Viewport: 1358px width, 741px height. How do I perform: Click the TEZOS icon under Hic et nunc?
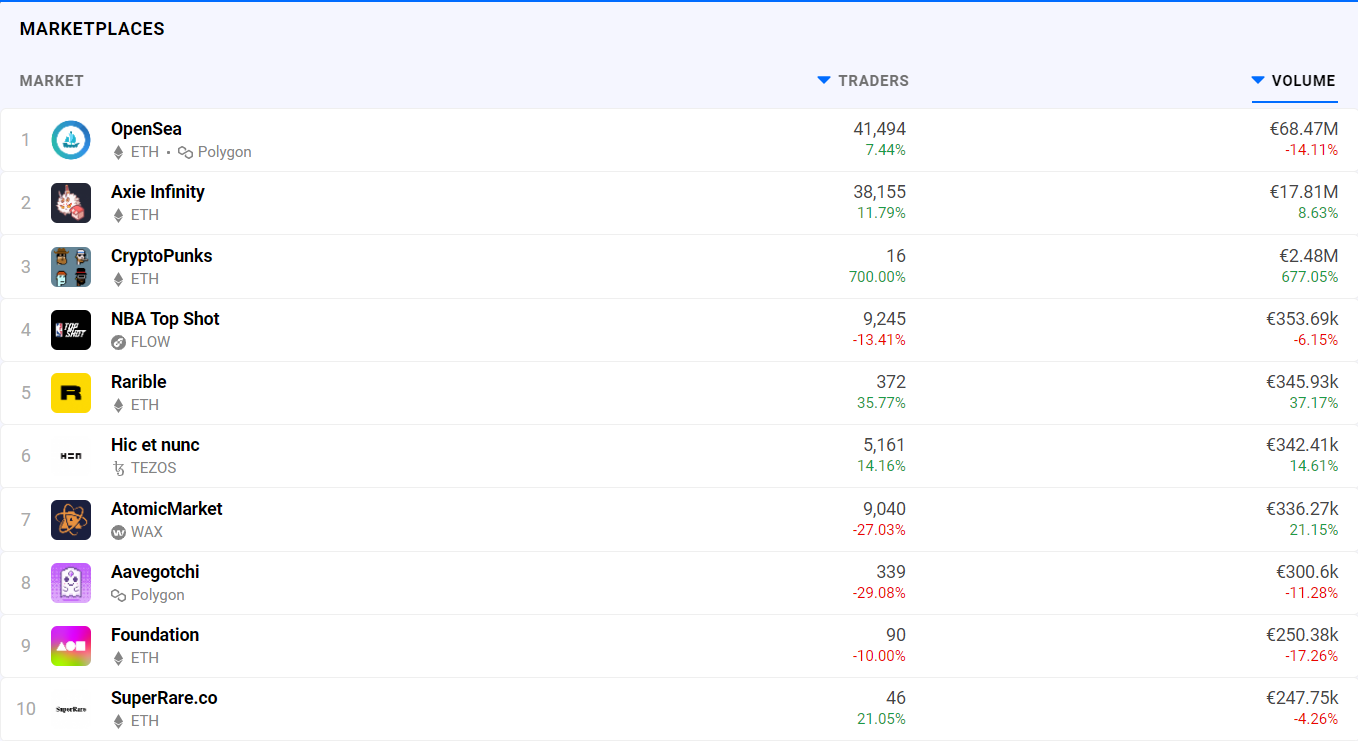point(118,468)
